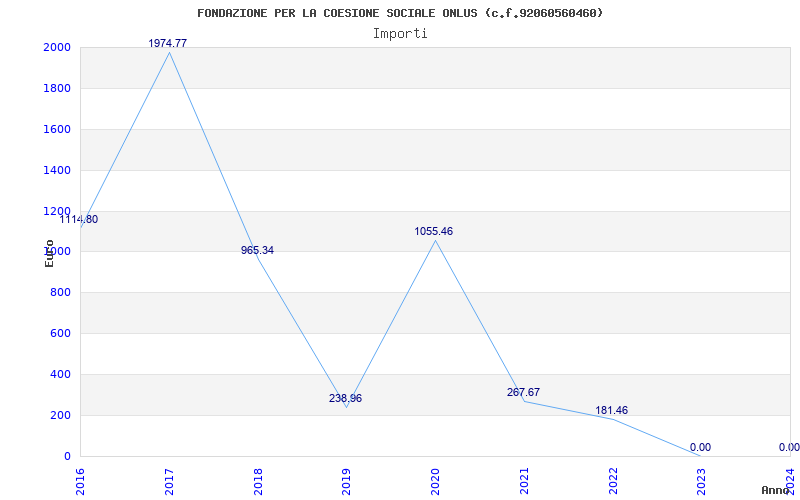Click the 1600 y-axis tick label

pyautogui.click(x=57, y=129)
